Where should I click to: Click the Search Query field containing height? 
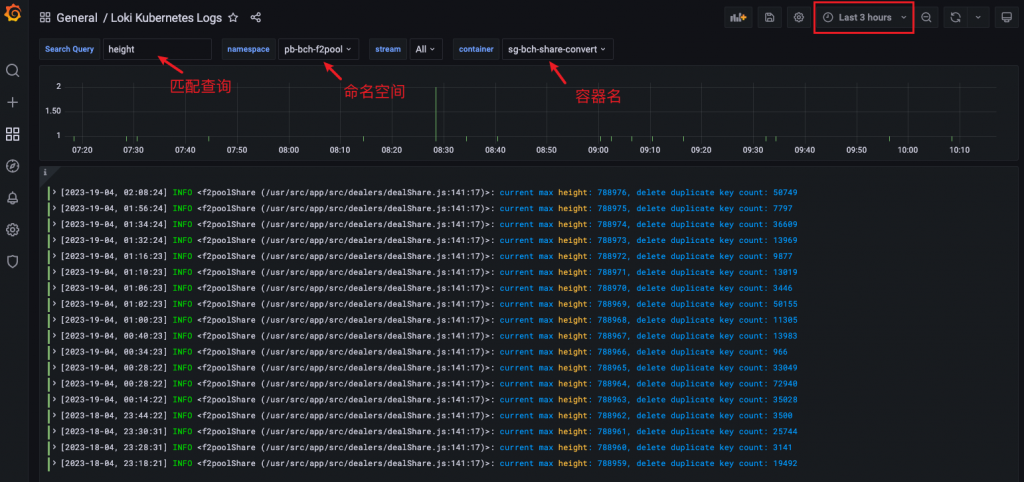point(157,49)
